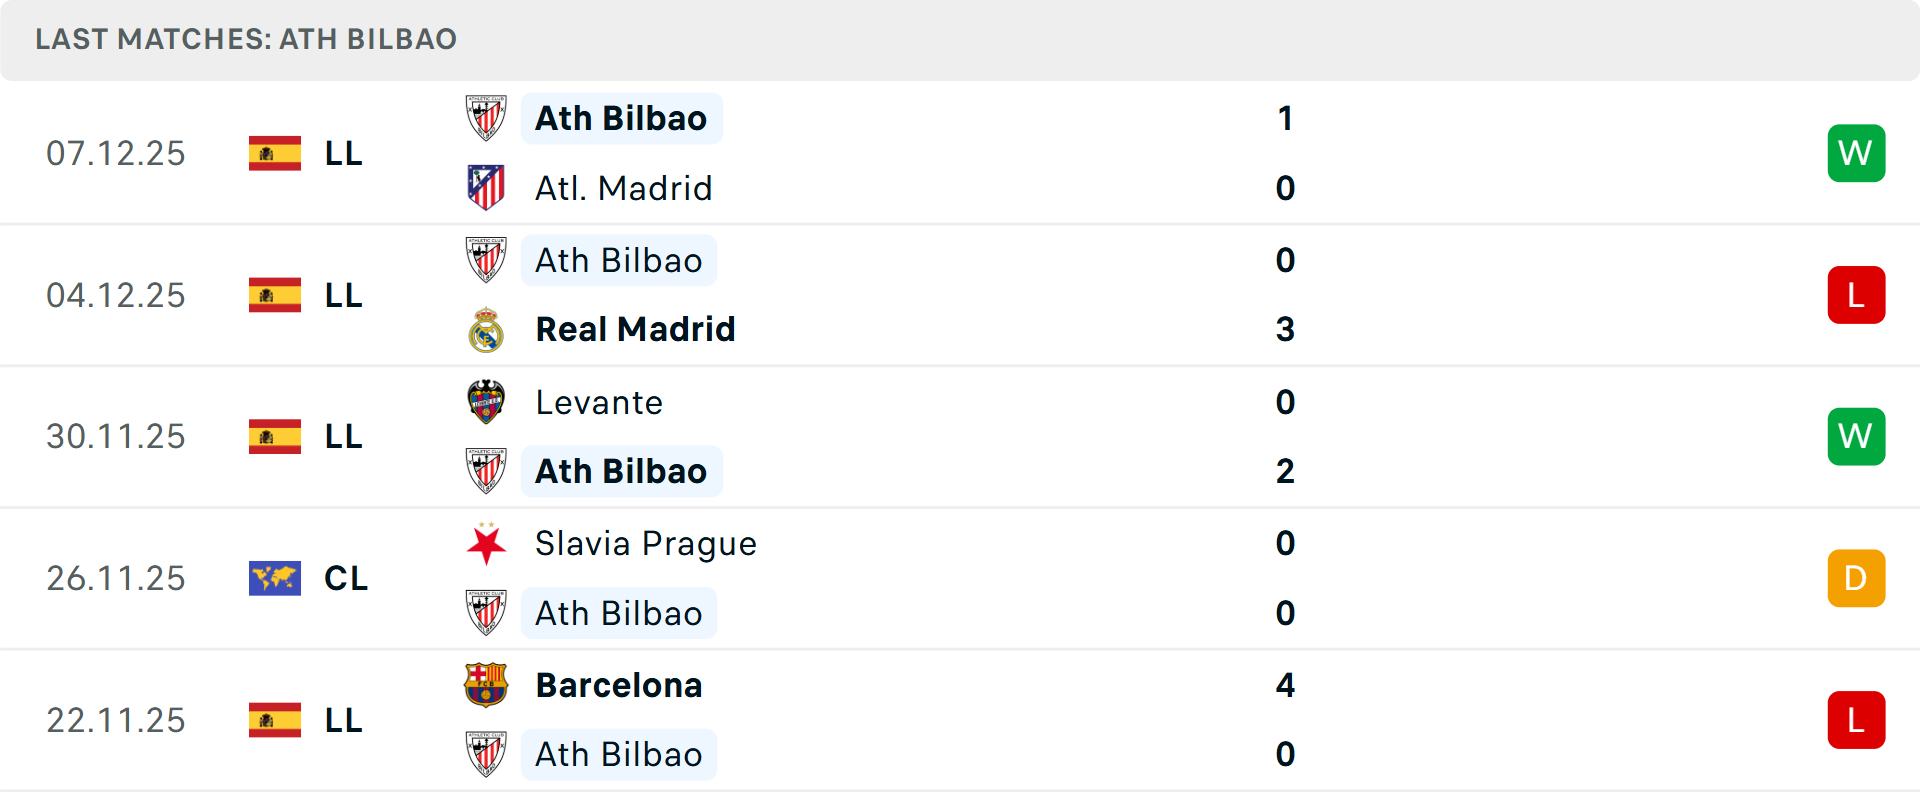Click the orange D draw badge
The image size is (1920, 792).
pyautogui.click(x=1856, y=578)
